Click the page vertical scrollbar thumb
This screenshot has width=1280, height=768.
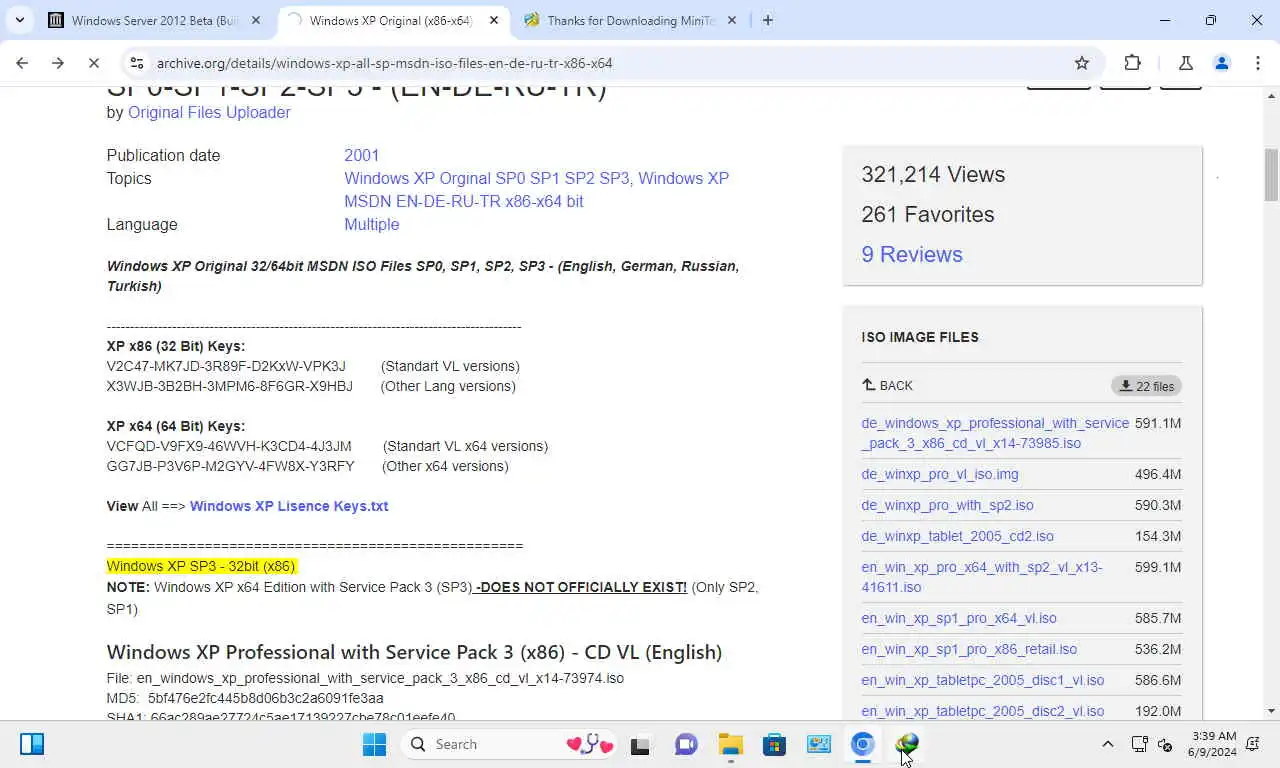(1271, 174)
